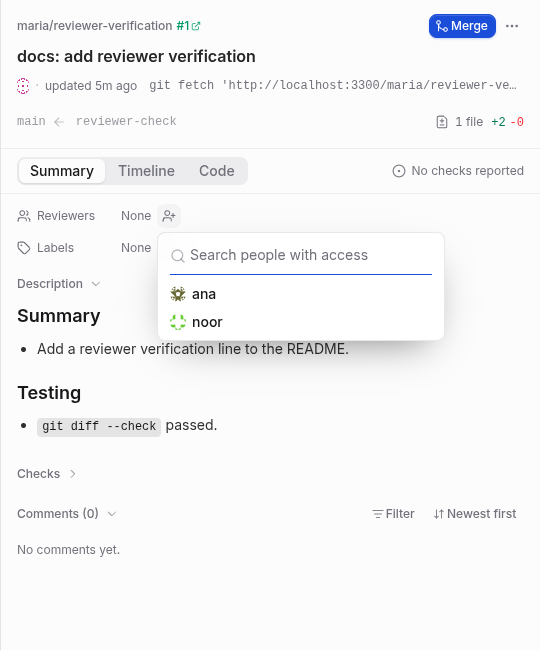The image size is (540, 650).
Task: Click the add reviewer person-plus icon
Action: tap(169, 216)
